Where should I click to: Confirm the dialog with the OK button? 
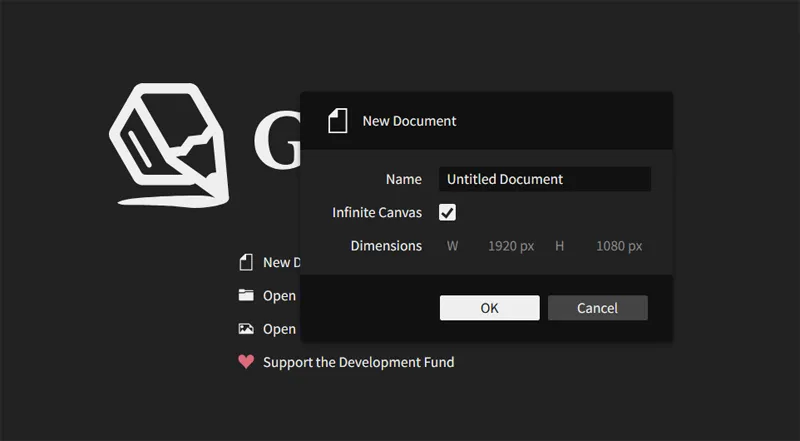tap(489, 308)
